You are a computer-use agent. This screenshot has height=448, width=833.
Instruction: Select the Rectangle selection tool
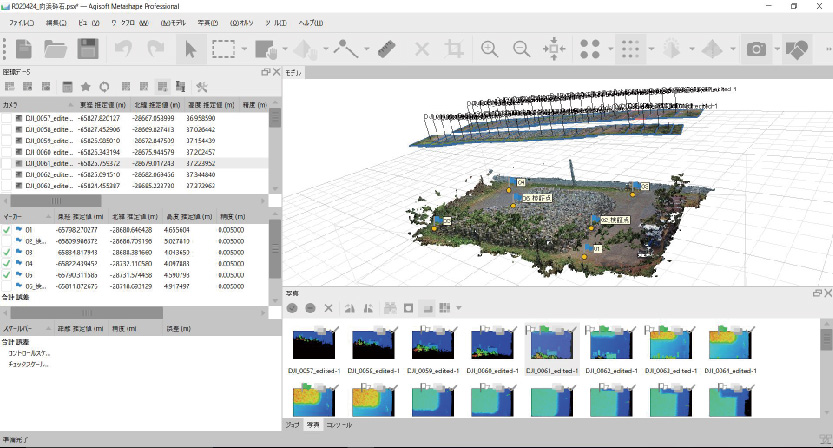point(224,49)
